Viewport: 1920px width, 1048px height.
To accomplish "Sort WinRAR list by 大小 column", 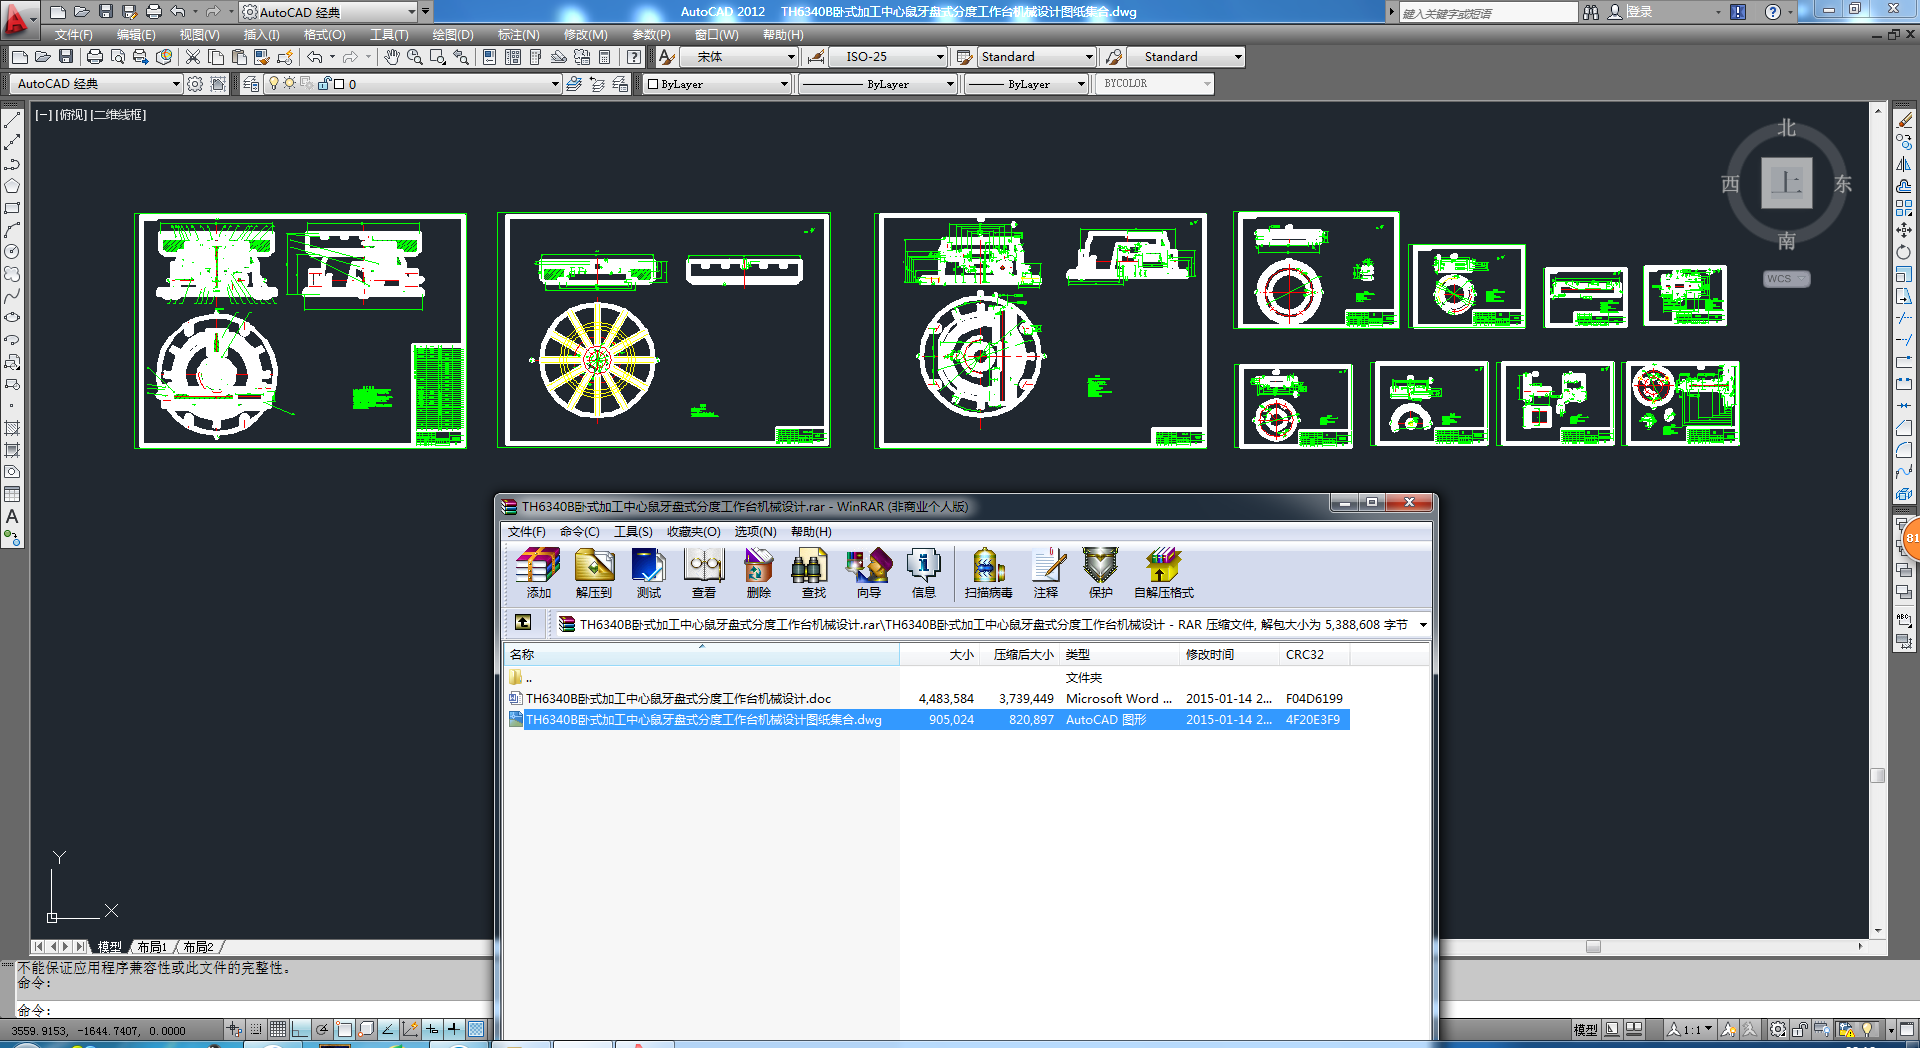I will [x=940, y=655].
